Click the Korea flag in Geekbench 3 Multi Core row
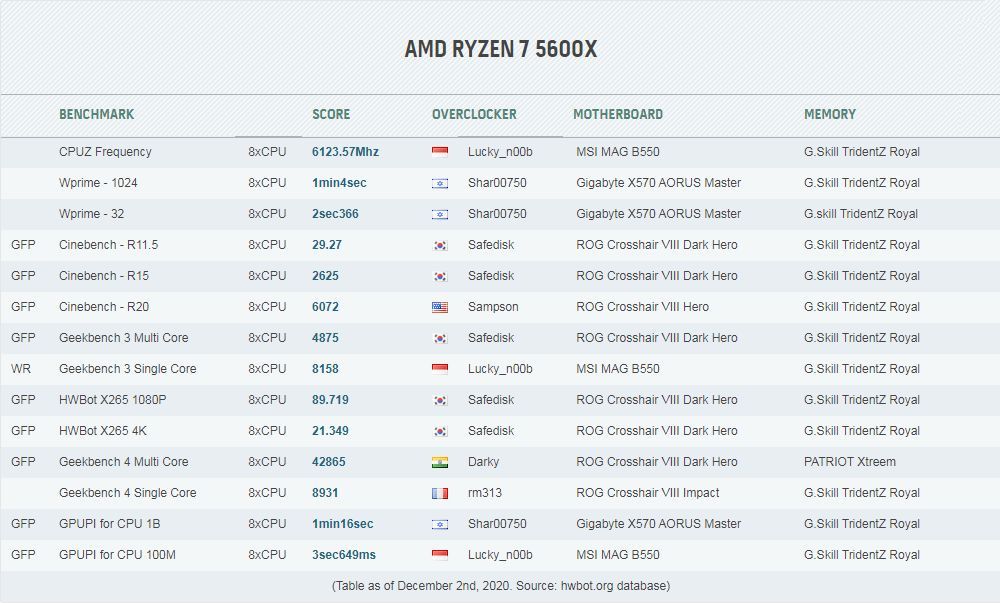The width and height of the screenshot is (1000, 603). 440,338
